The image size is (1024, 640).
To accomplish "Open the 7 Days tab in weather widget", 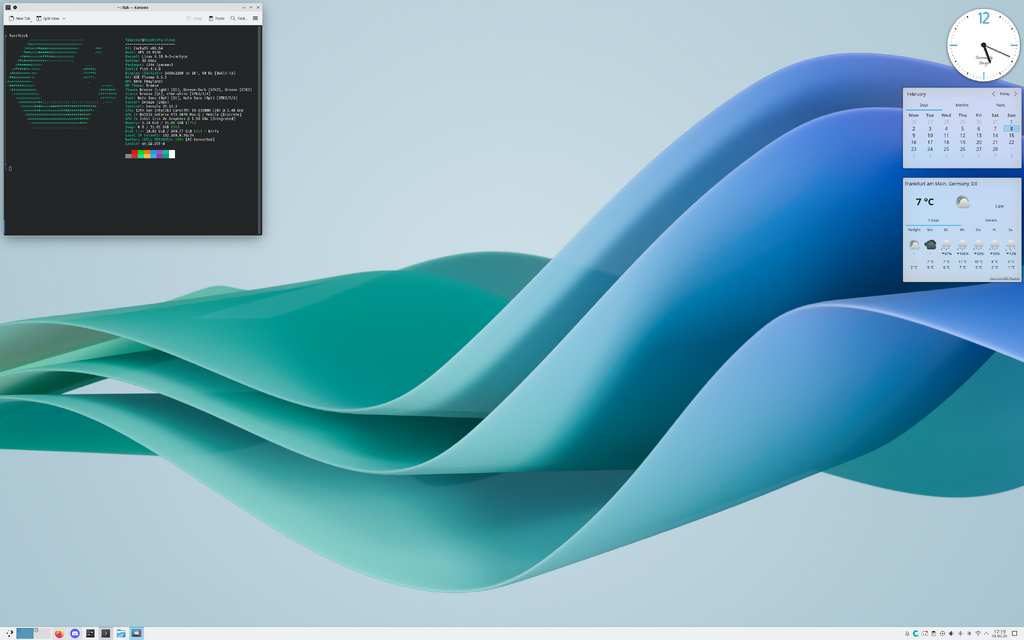I will click(933, 221).
